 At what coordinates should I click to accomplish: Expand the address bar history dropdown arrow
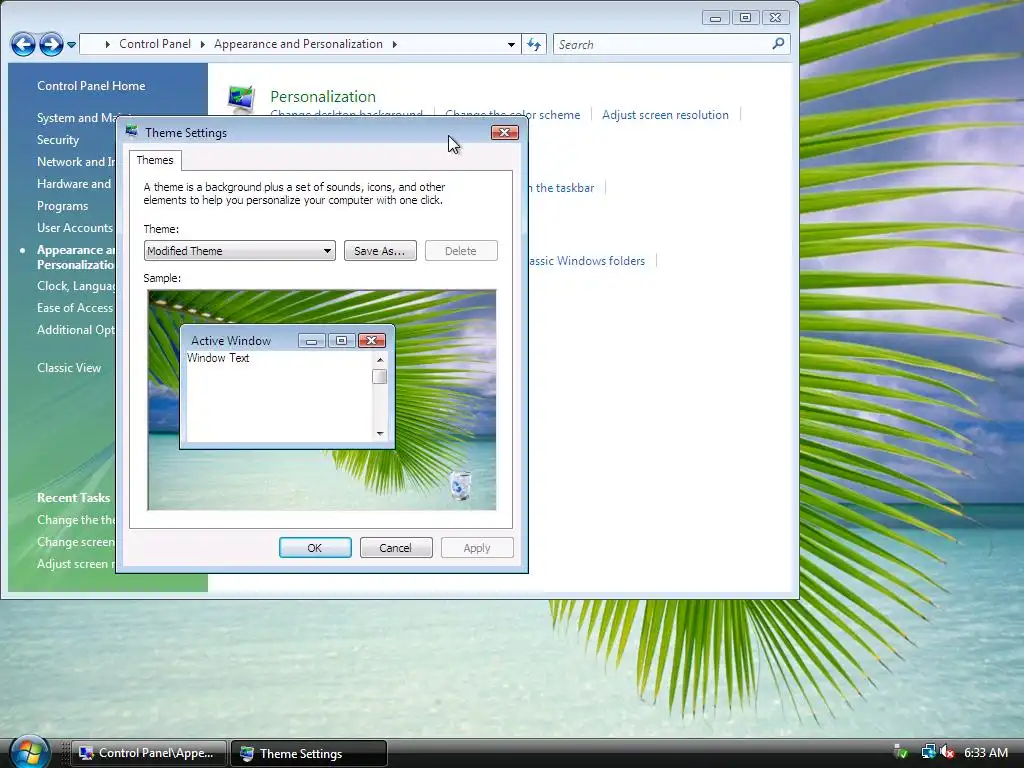point(511,44)
